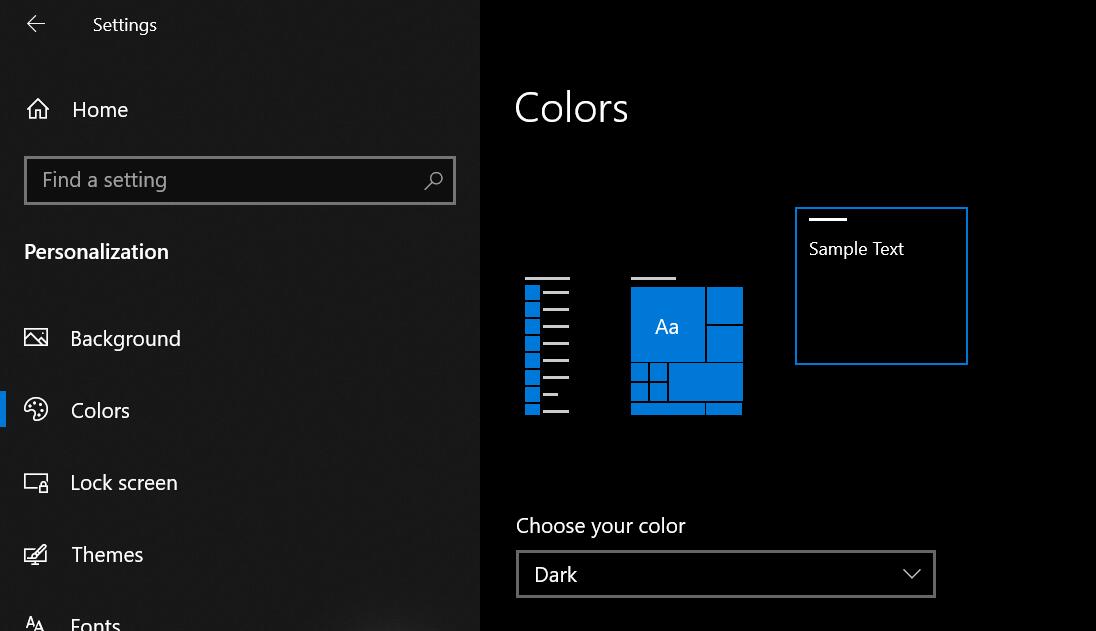Click the Themes brush icon
Viewport: 1096px width, 631px height.
point(36,554)
